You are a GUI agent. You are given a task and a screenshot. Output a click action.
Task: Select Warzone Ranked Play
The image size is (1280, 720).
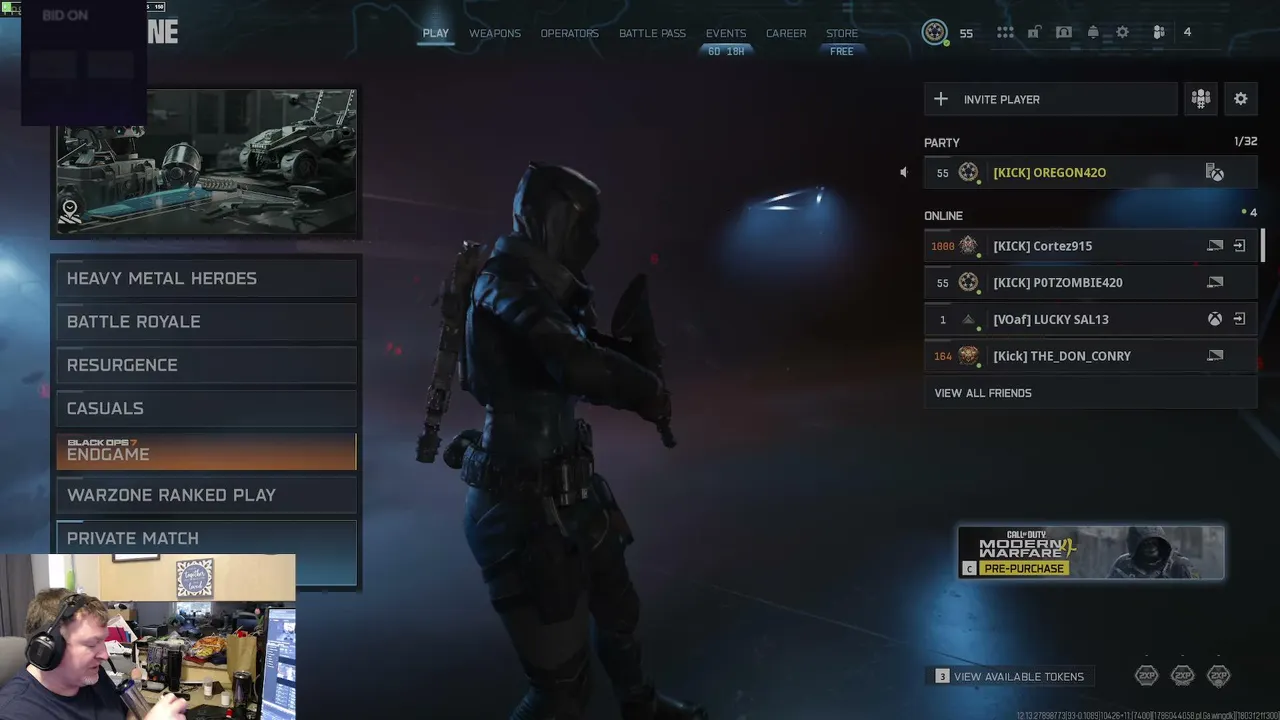click(206, 495)
